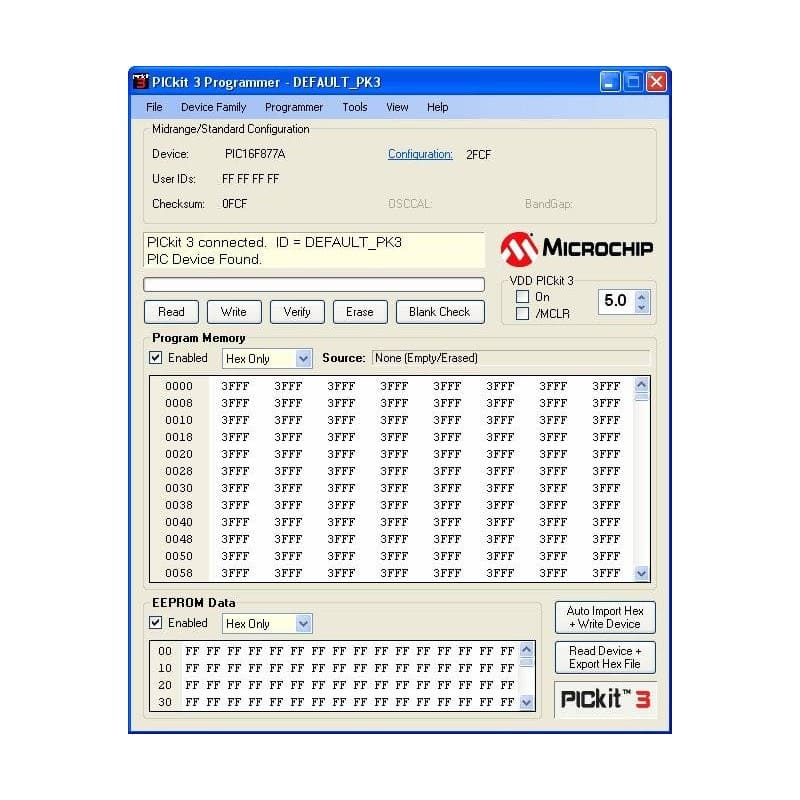The width and height of the screenshot is (800, 800).
Task: Click Read Device + Export Hex File
Action: point(605,657)
